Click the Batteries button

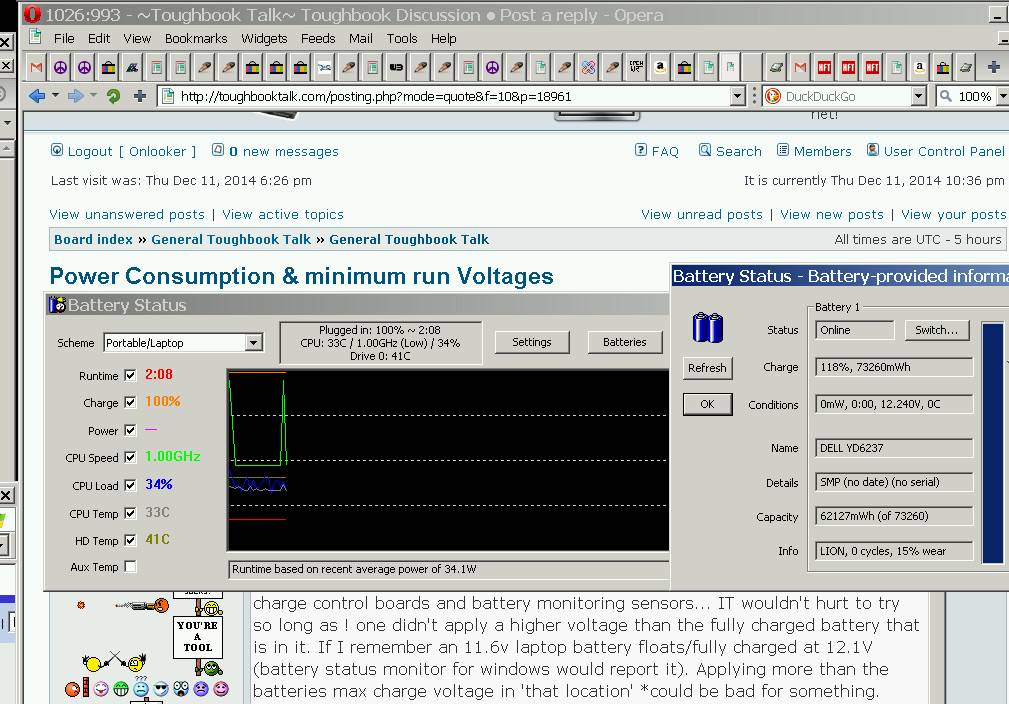624,342
